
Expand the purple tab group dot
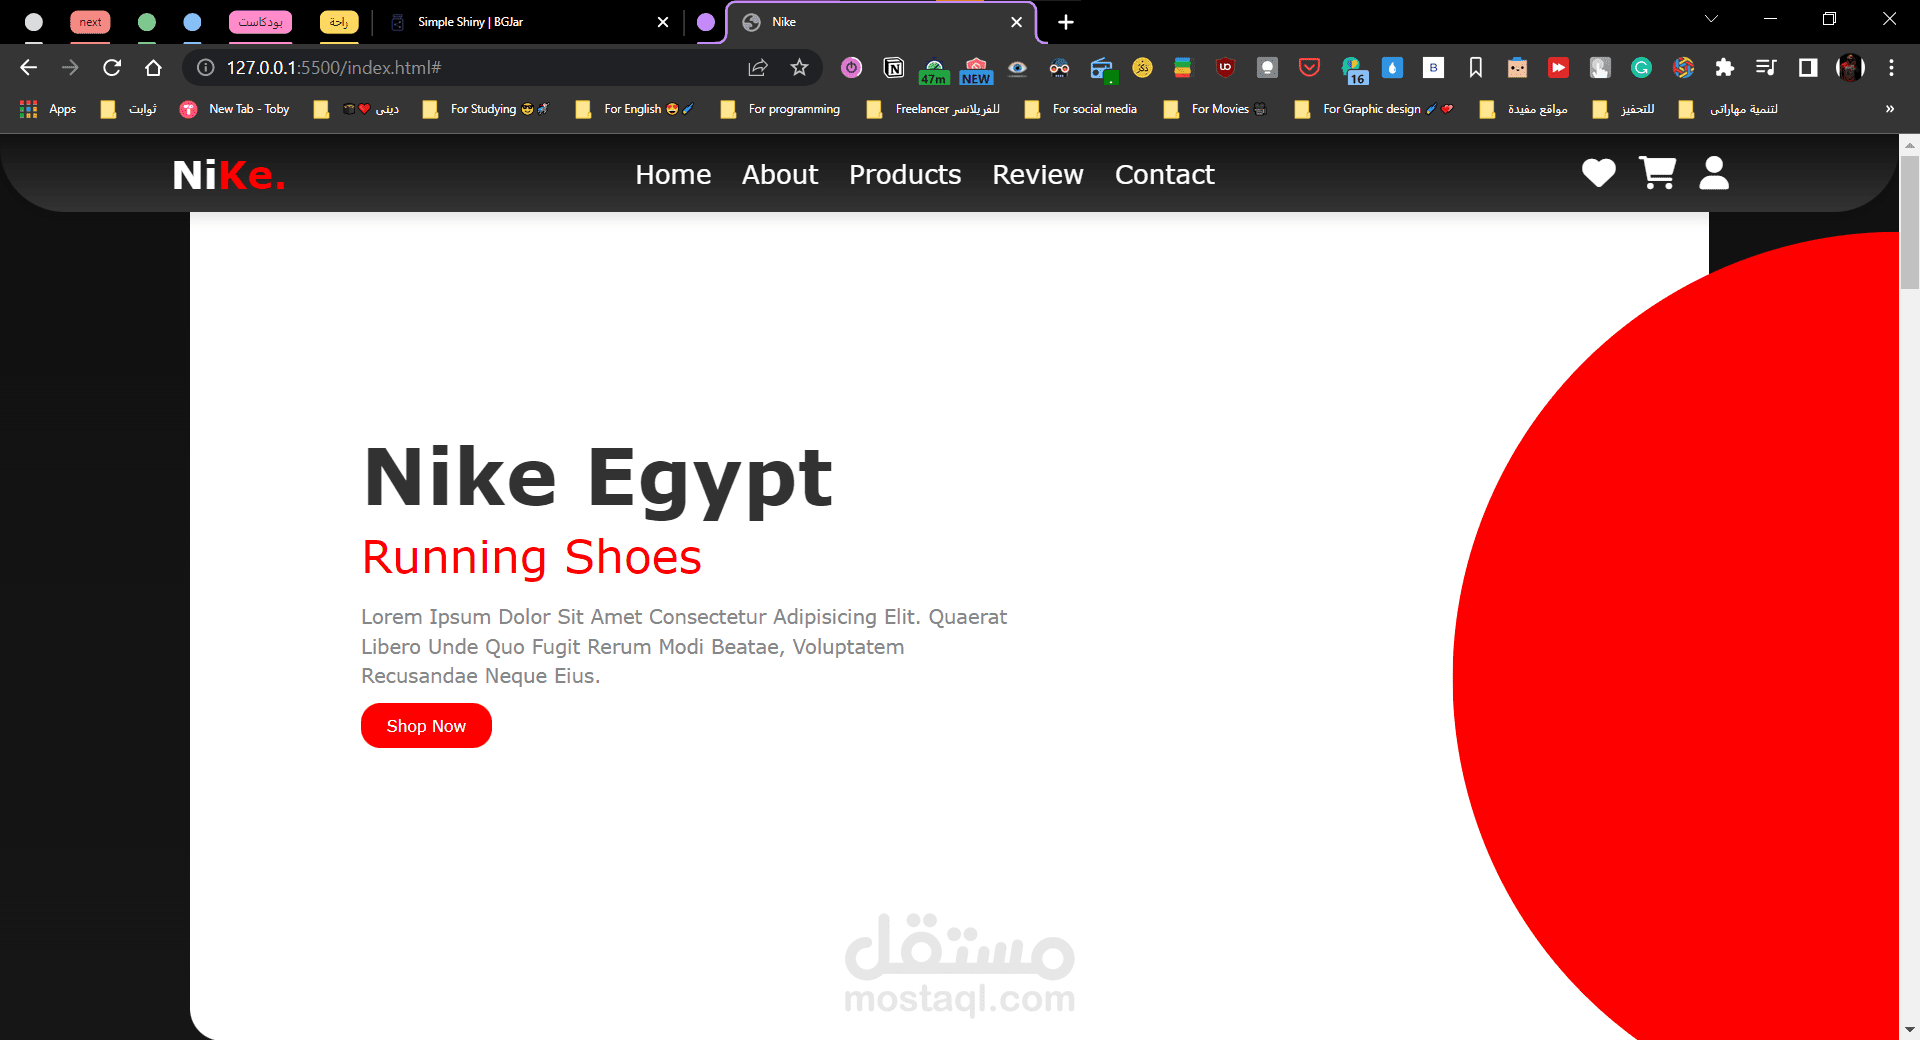click(x=706, y=22)
